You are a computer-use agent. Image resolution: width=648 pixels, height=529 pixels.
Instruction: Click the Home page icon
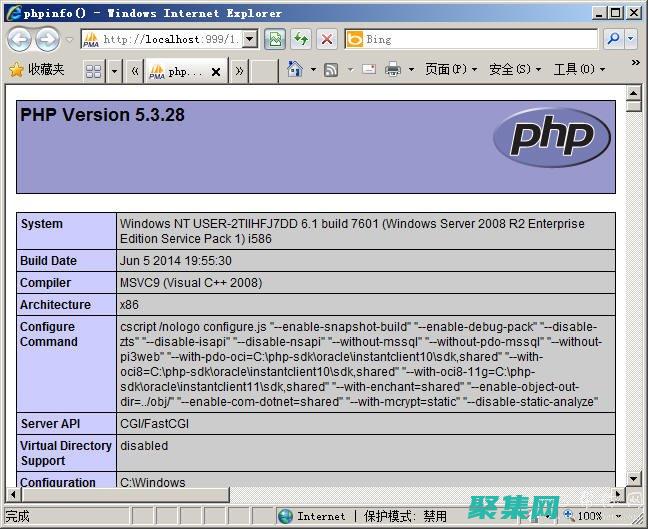pyautogui.click(x=295, y=69)
